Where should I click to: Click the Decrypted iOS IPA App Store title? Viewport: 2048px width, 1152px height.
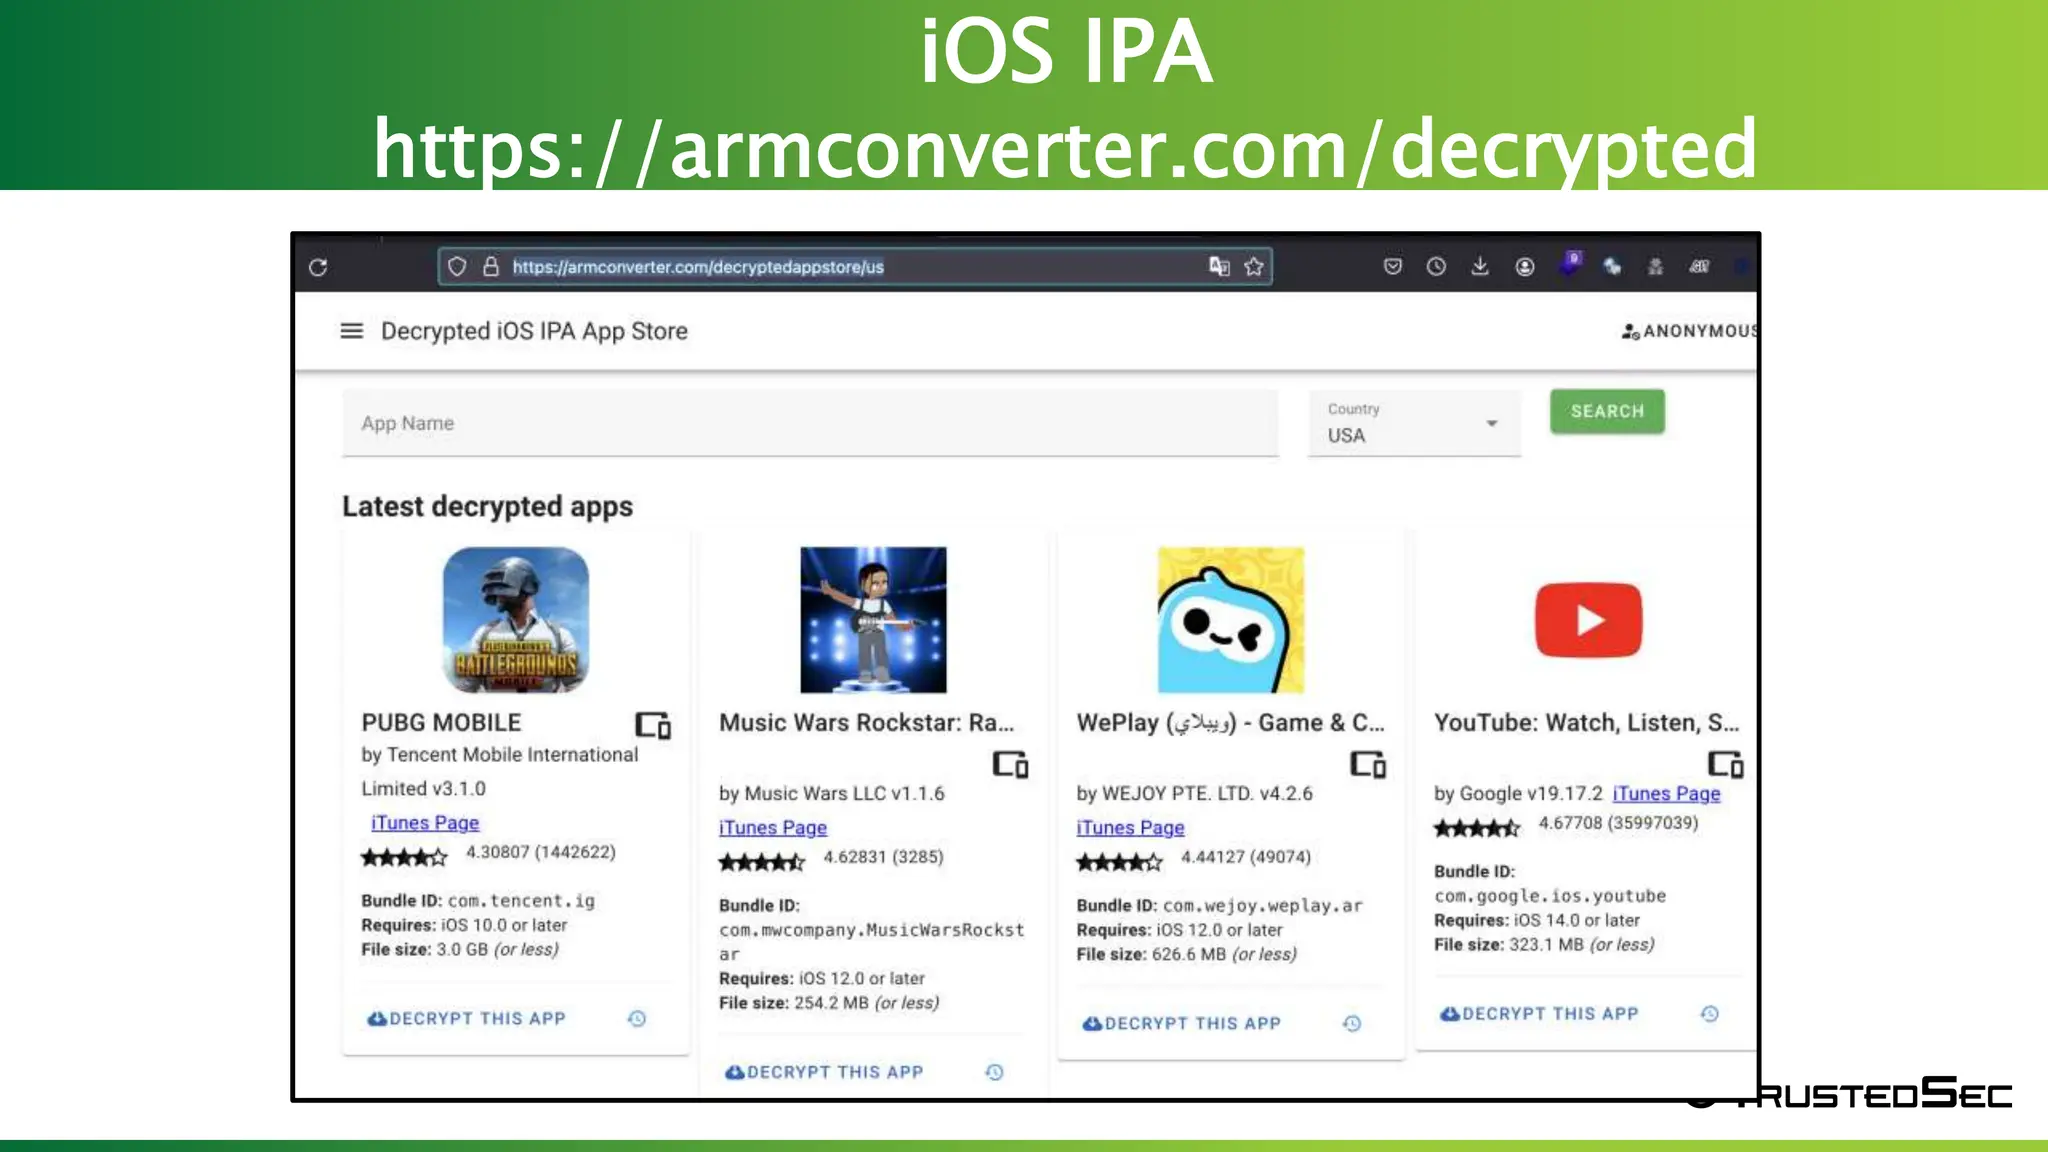534,331
